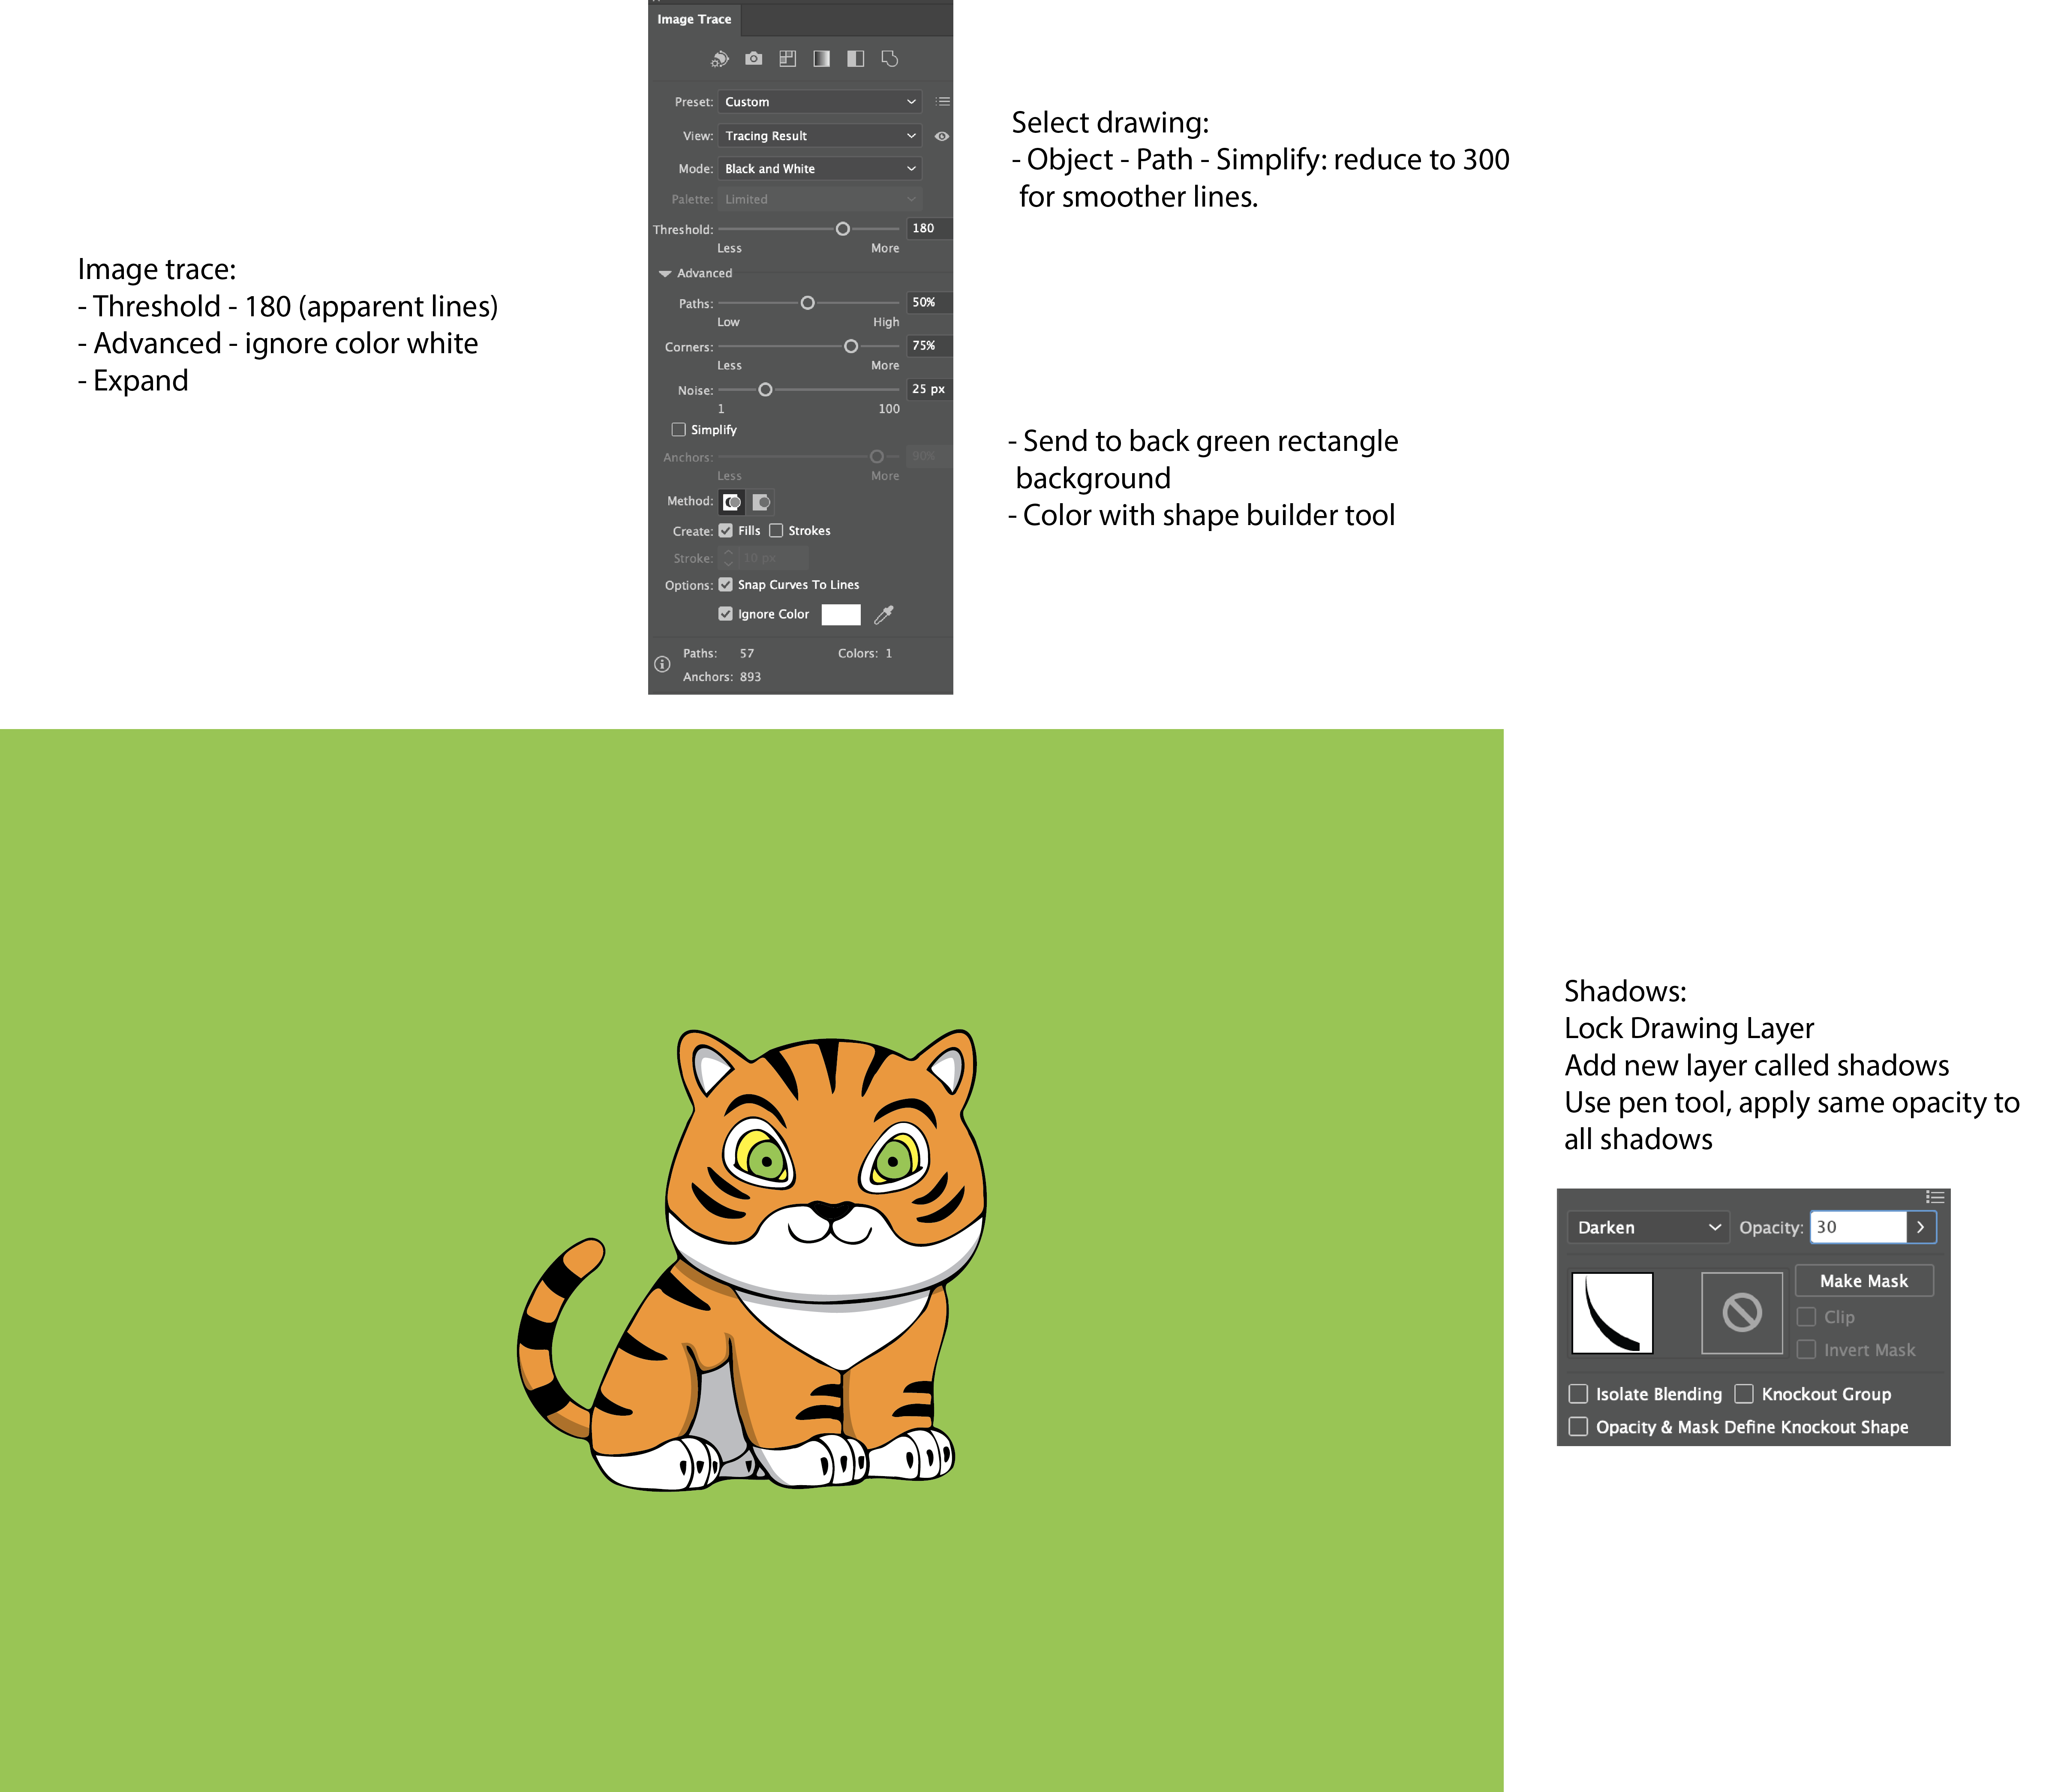Adjust the Corners slider handle
This screenshot has height=1792, width=2055.
click(851, 346)
